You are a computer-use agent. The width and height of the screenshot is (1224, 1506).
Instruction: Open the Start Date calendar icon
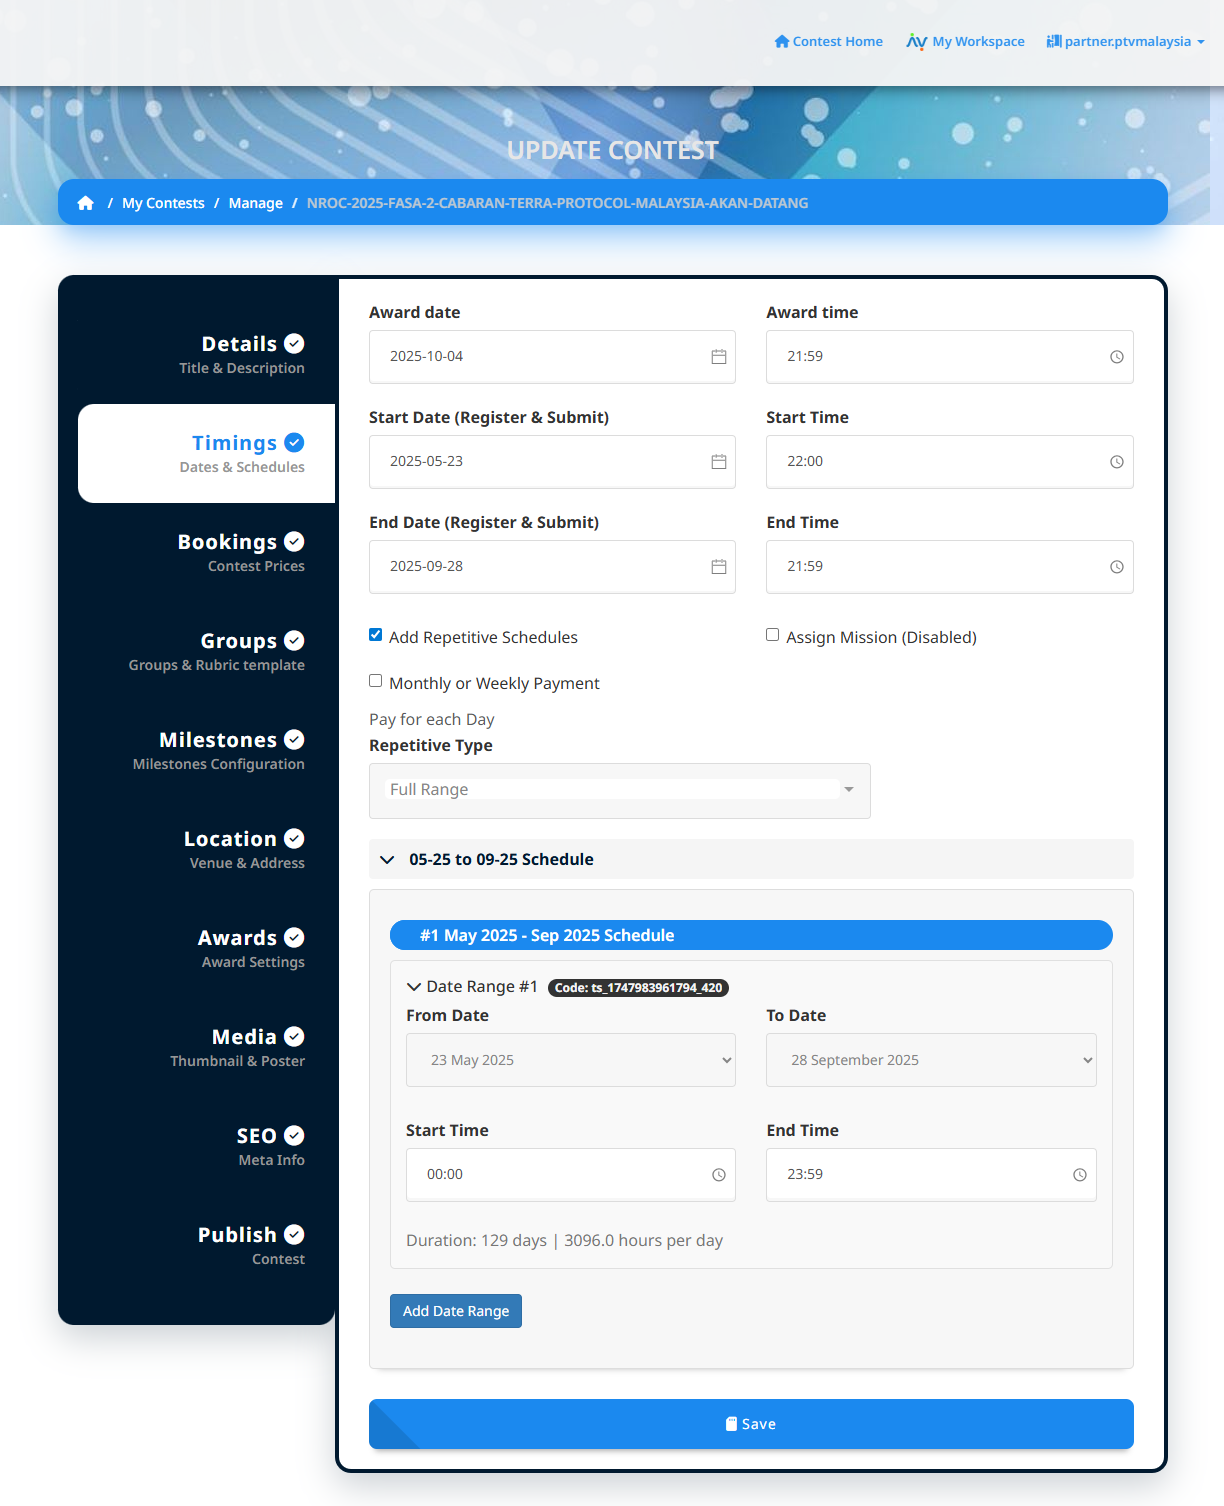click(x=718, y=462)
